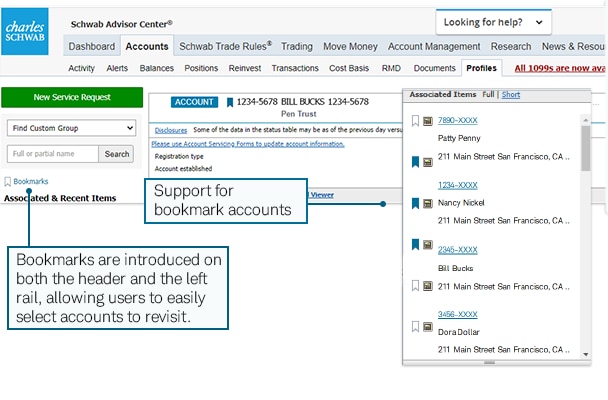This screenshot has width=608, height=400.
Task: Open the Alerts sub-tab
Action: 117,68
